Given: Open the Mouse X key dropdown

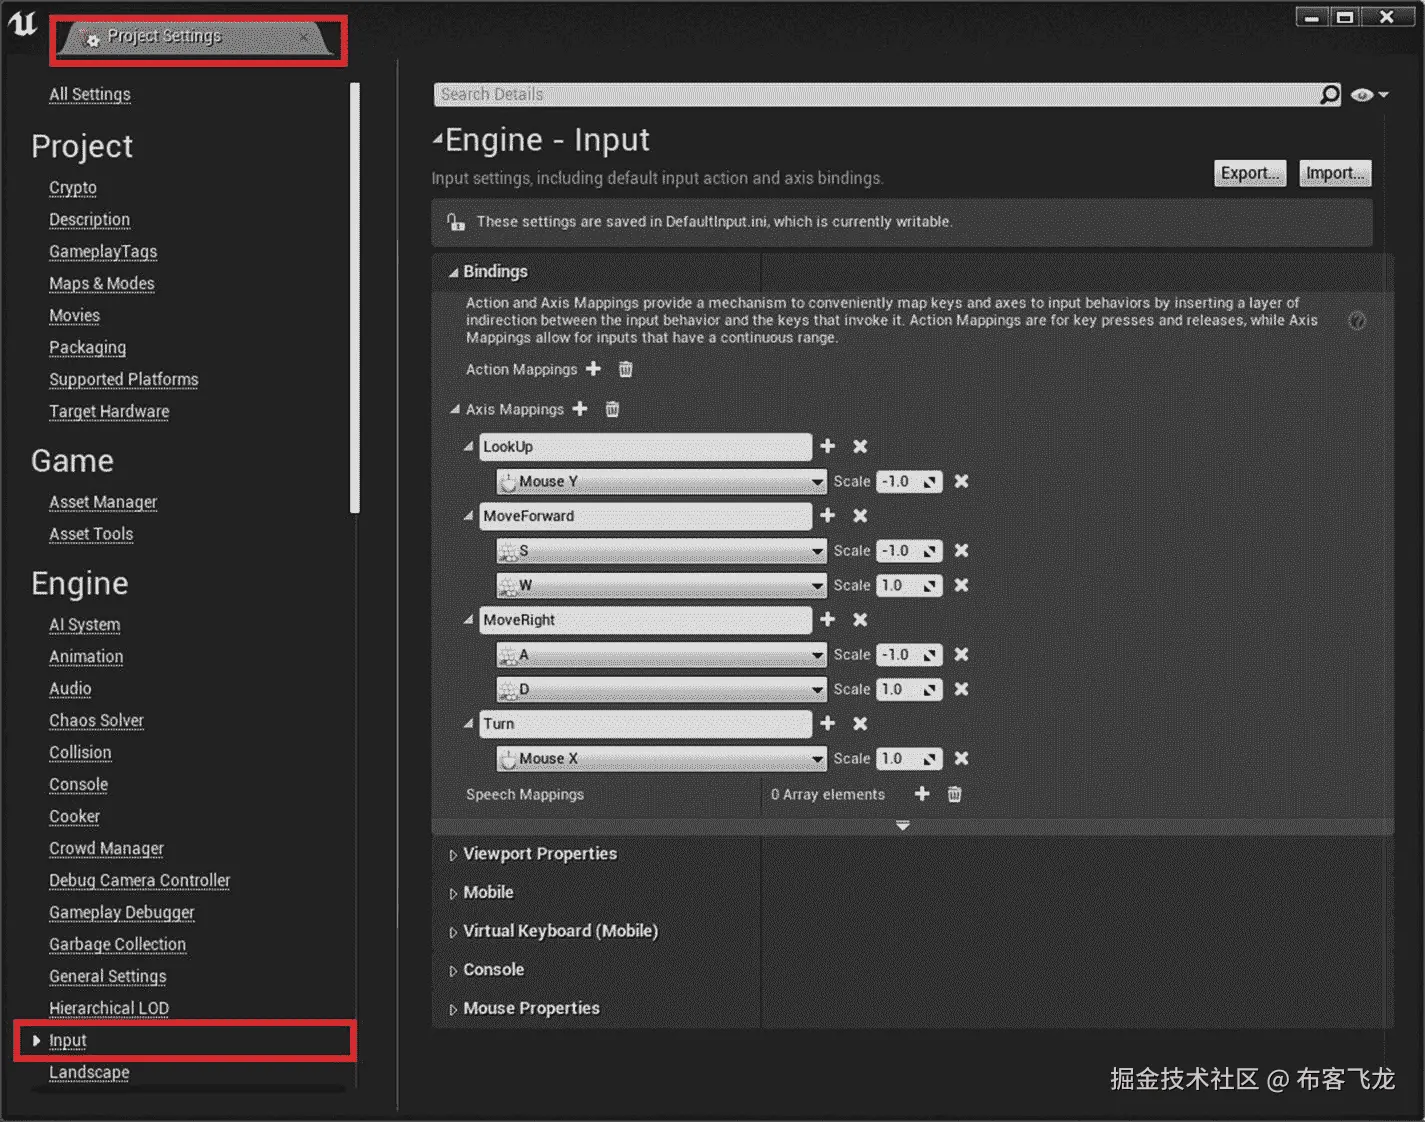Looking at the screenshot, I should coord(662,758).
